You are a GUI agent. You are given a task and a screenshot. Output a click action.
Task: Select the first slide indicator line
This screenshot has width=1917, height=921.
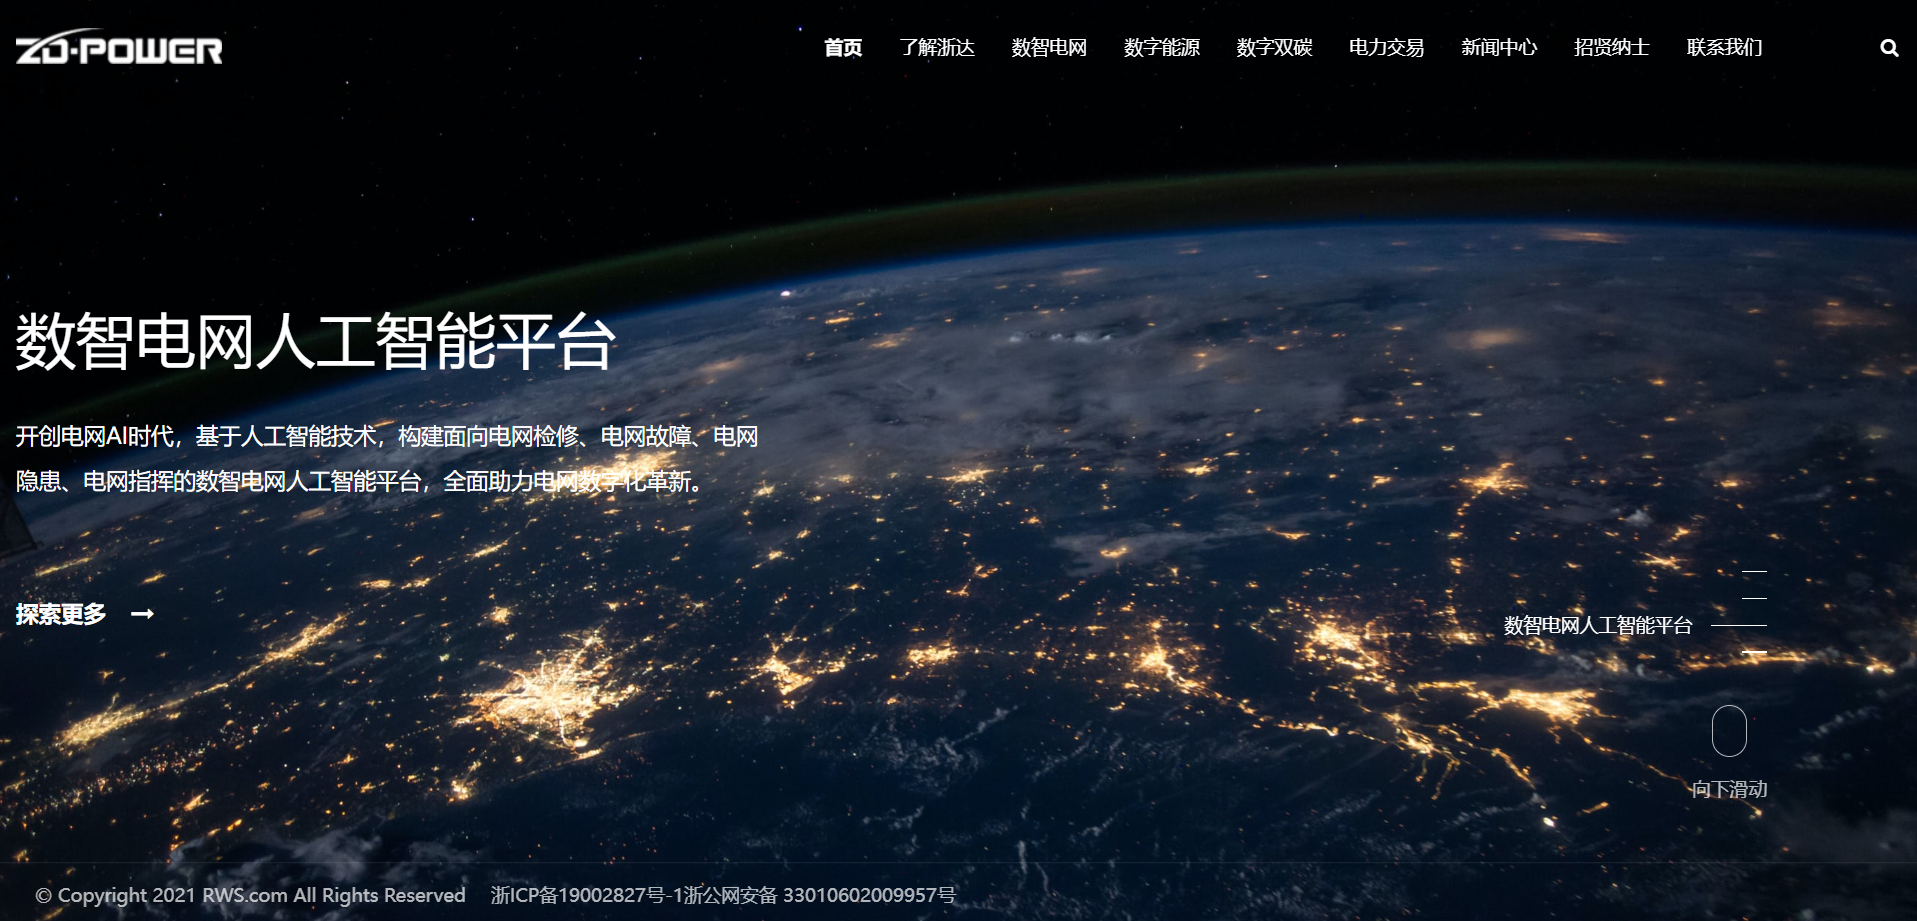[1754, 571]
